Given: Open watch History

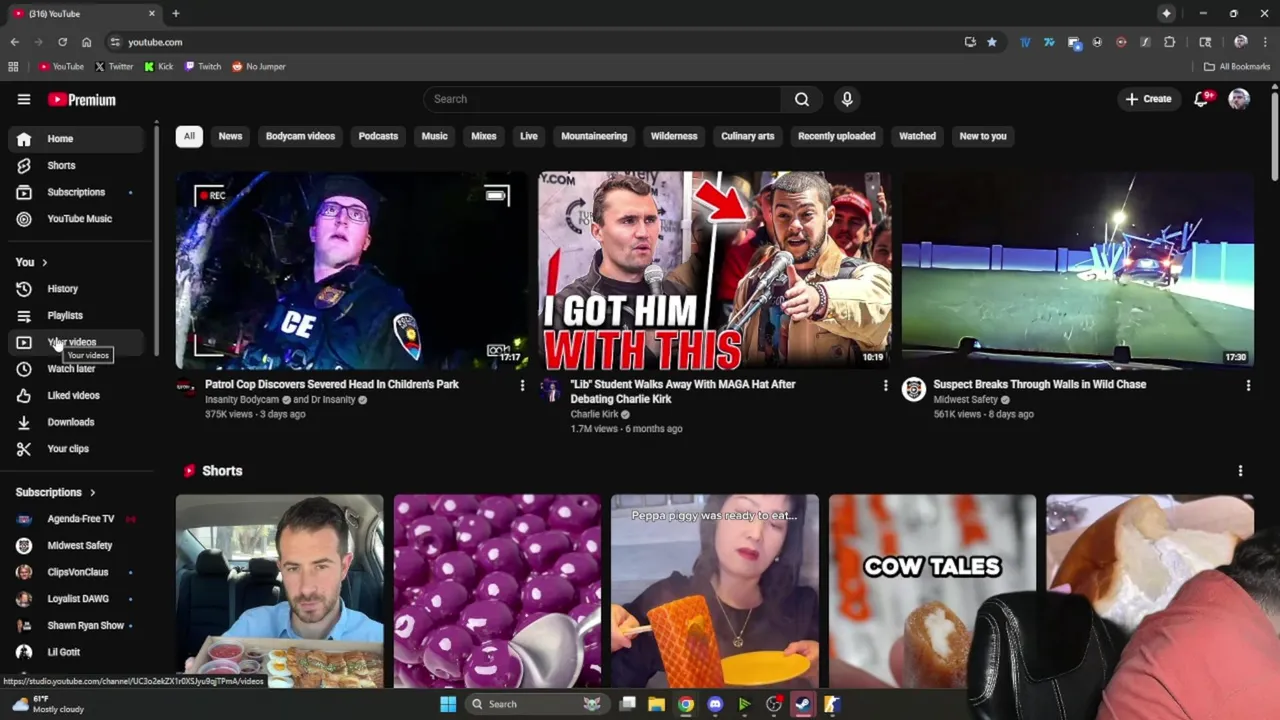Looking at the screenshot, I should click(76, 289).
